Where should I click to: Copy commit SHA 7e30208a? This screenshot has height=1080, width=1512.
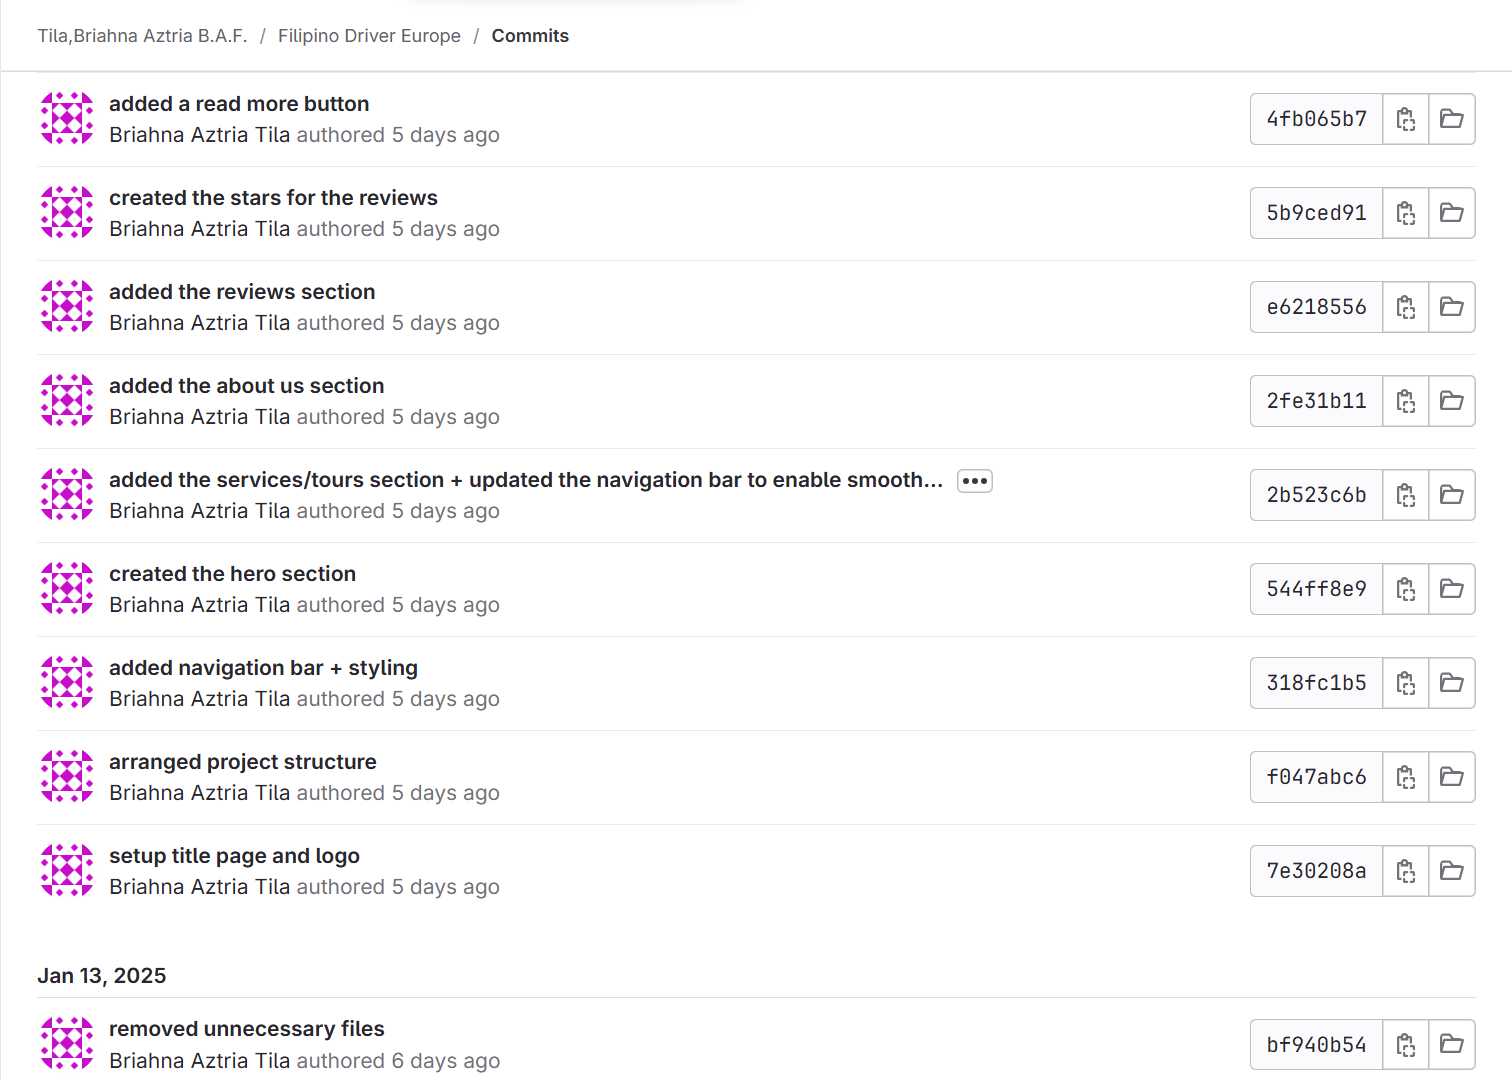coord(1405,871)
